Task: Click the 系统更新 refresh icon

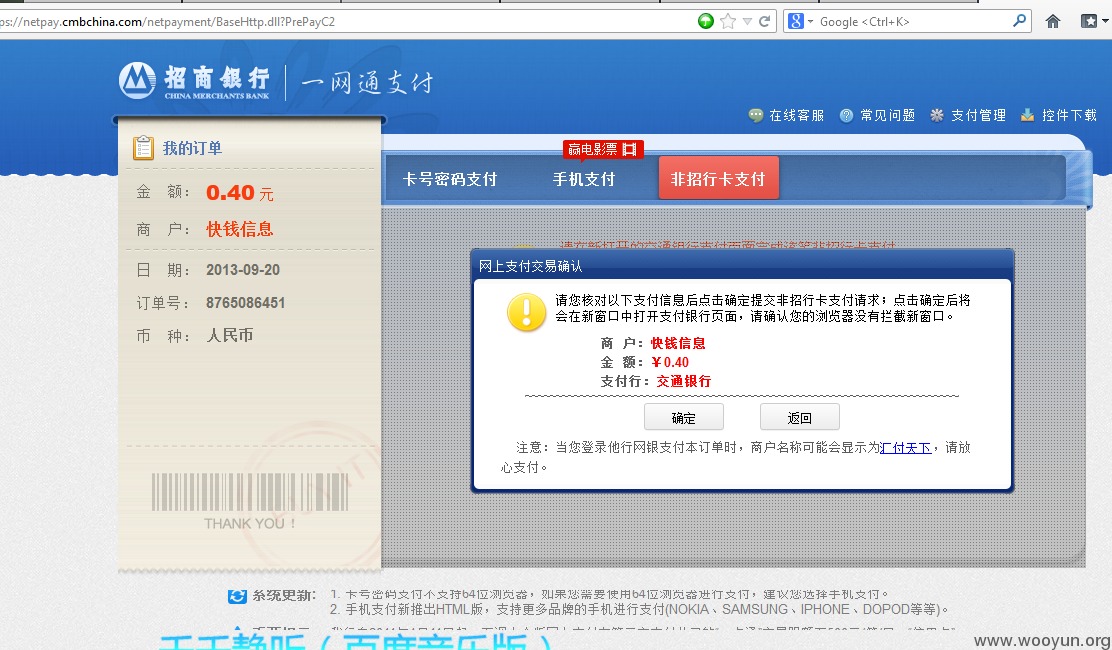Action: 237,596
